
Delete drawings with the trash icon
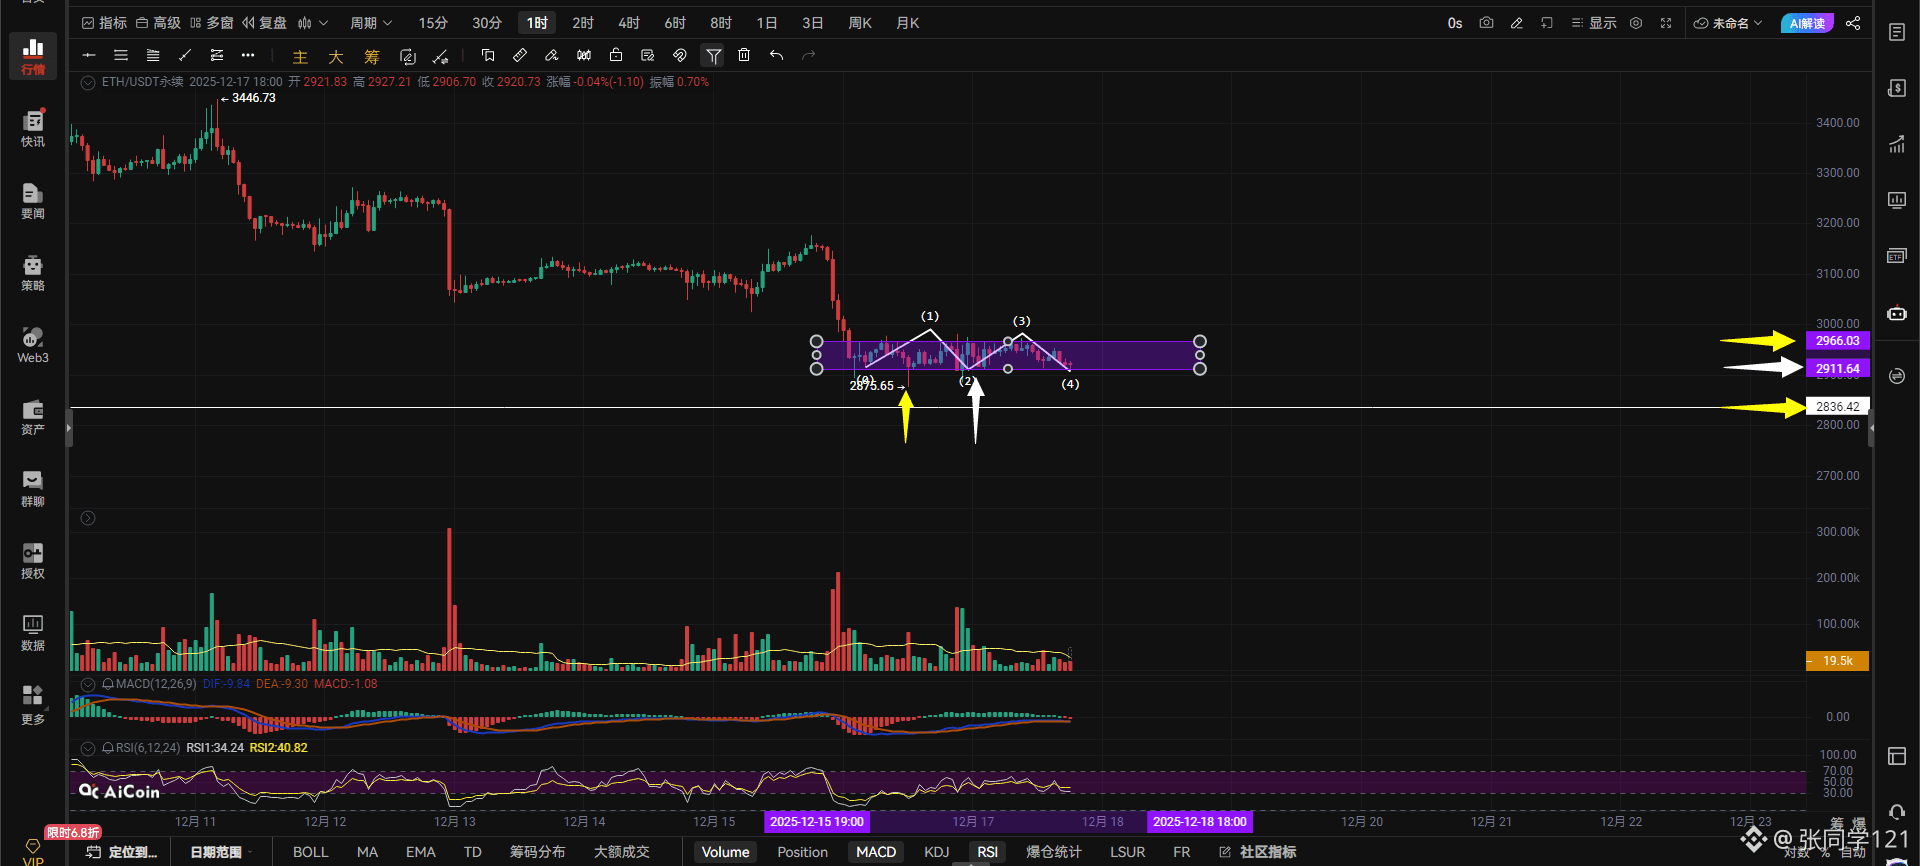744,55
